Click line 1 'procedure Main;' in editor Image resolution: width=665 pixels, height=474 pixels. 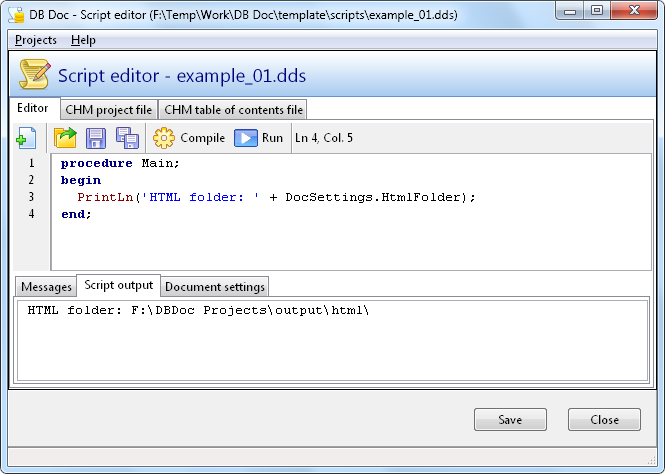pyautogui.click(x=120, y=163)
